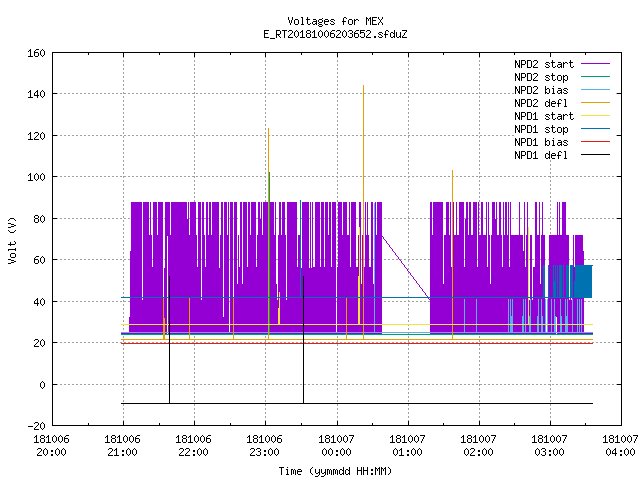
Task: Click the NPD2 defl orange legend line
Action: pyautogui.click(x=595, y=103)
